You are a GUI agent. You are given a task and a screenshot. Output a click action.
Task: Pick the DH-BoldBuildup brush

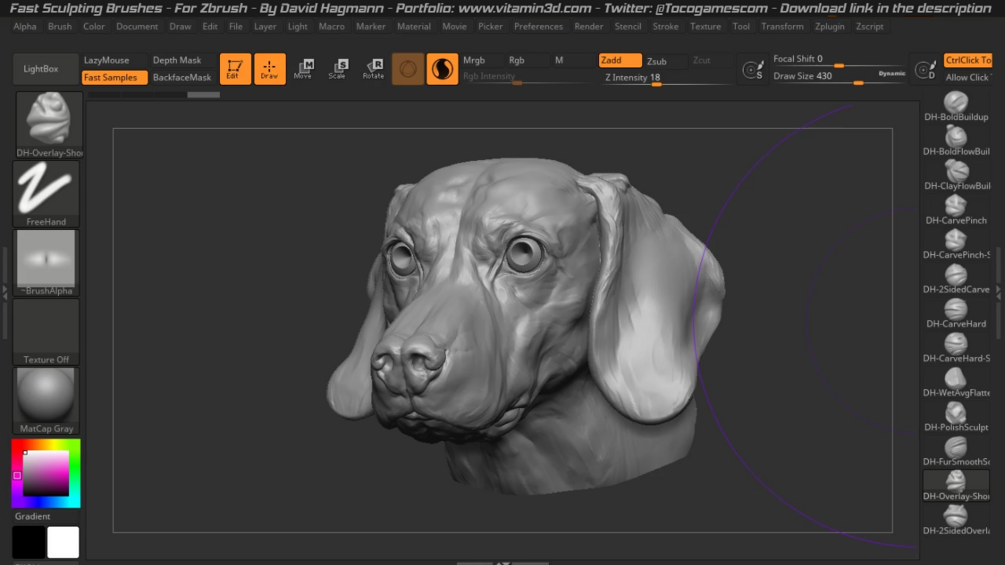pyautogui.click(x=956, y=103)
